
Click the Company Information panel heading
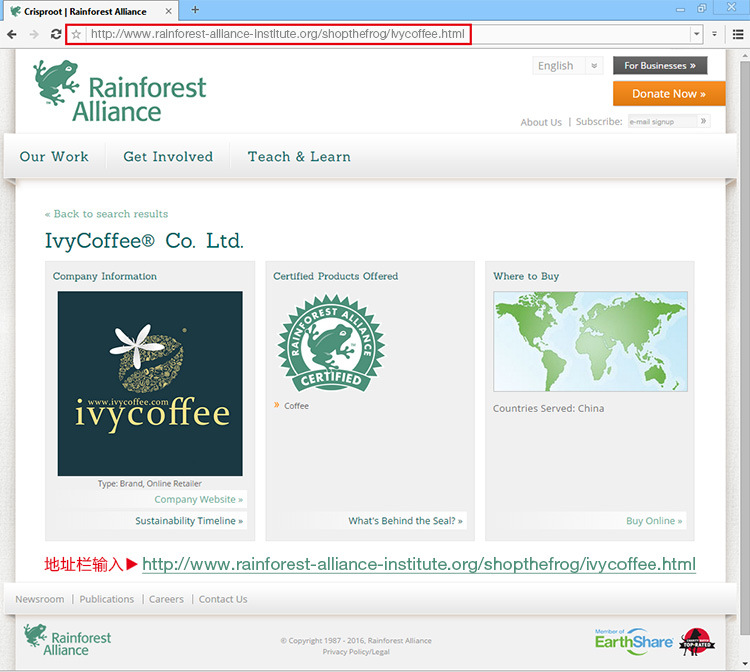[x=105, y=276]
